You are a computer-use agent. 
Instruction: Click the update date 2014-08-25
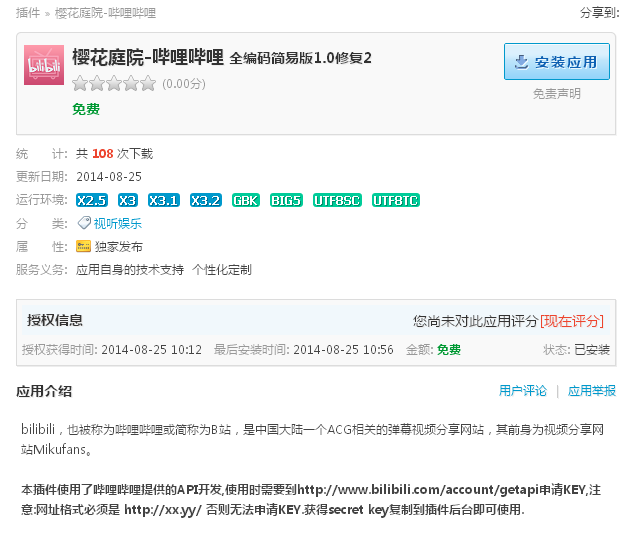click(109, 177)
